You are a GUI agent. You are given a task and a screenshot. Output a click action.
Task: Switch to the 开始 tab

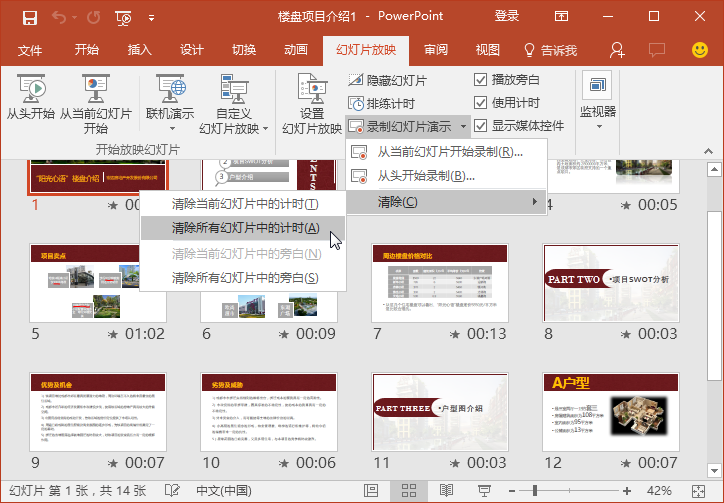87,50
